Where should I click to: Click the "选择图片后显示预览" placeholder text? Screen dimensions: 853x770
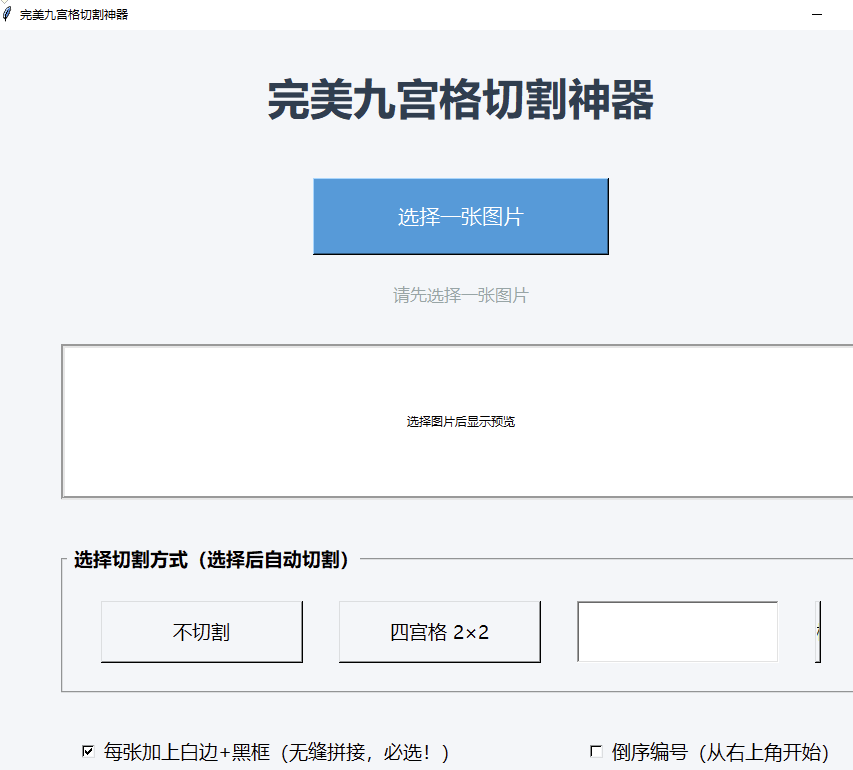[x=460, y=421]
